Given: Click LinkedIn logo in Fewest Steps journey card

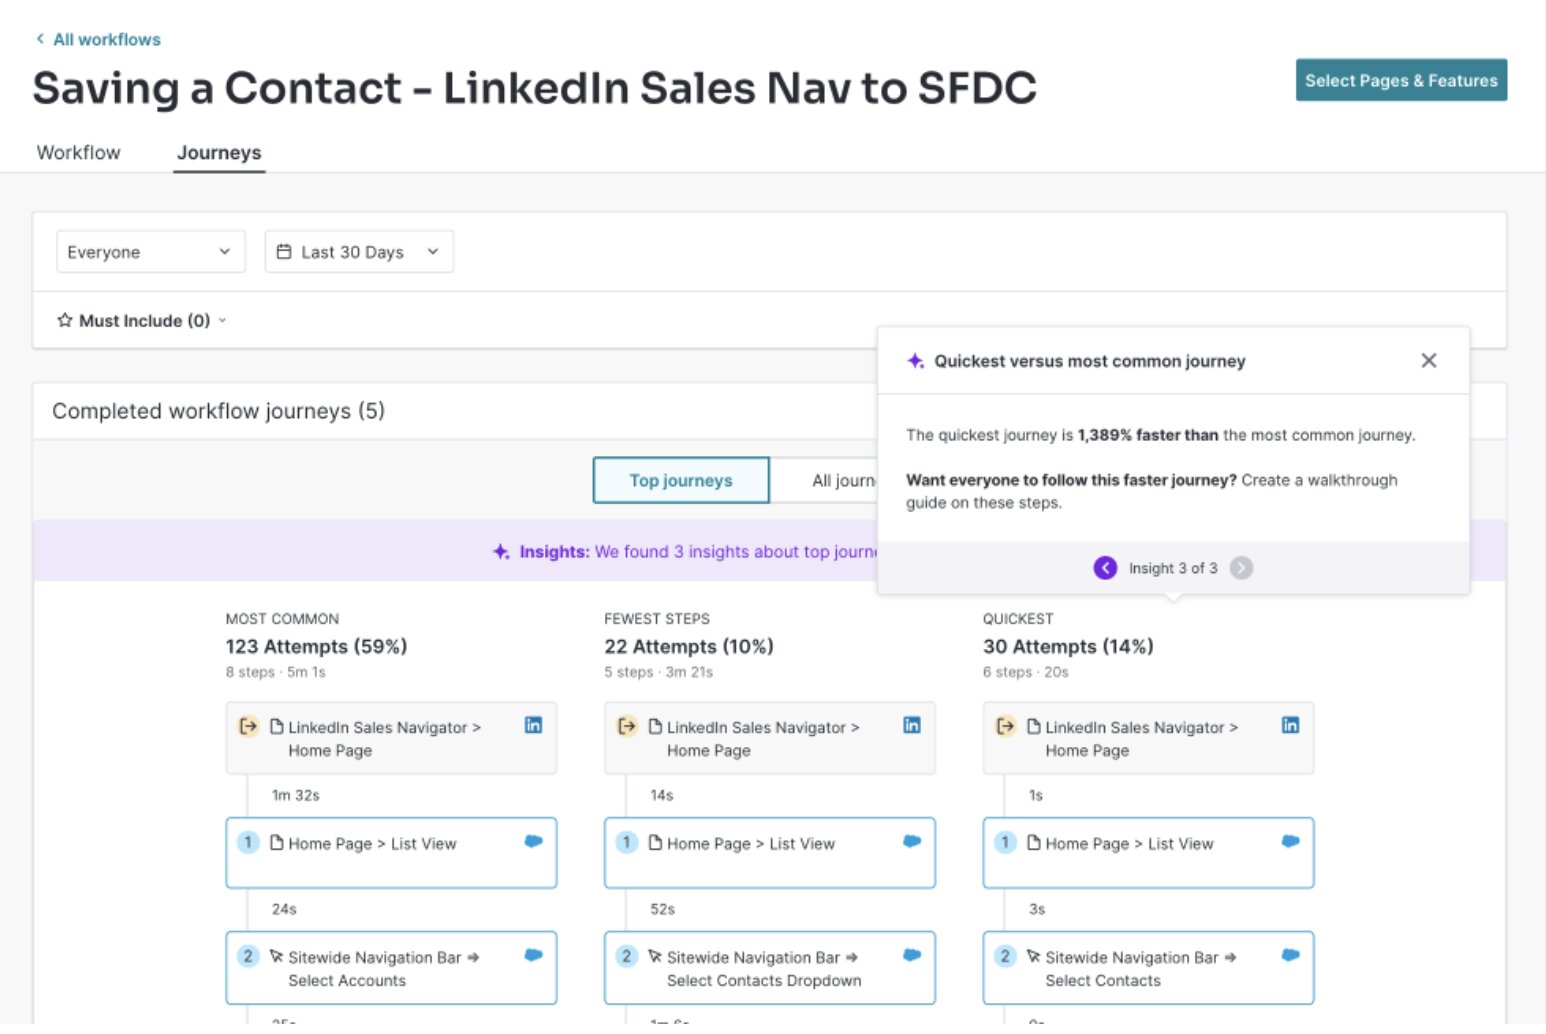Looking at the screenshot, I should (912, 725).
